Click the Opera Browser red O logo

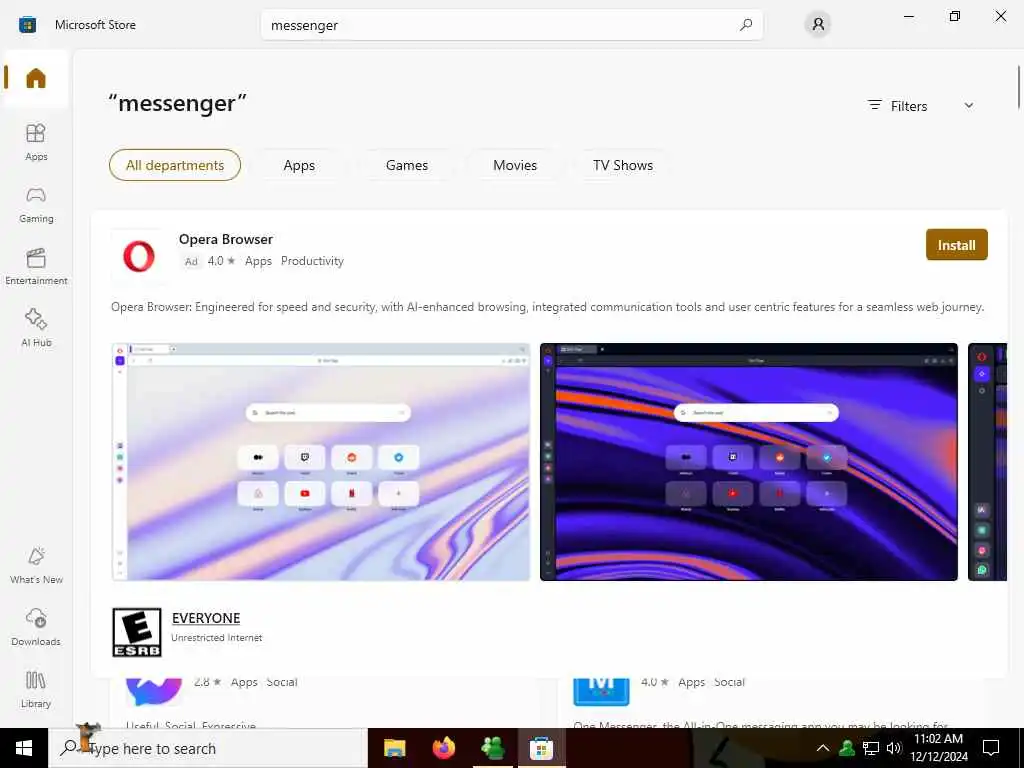click(x=139, y=255)
